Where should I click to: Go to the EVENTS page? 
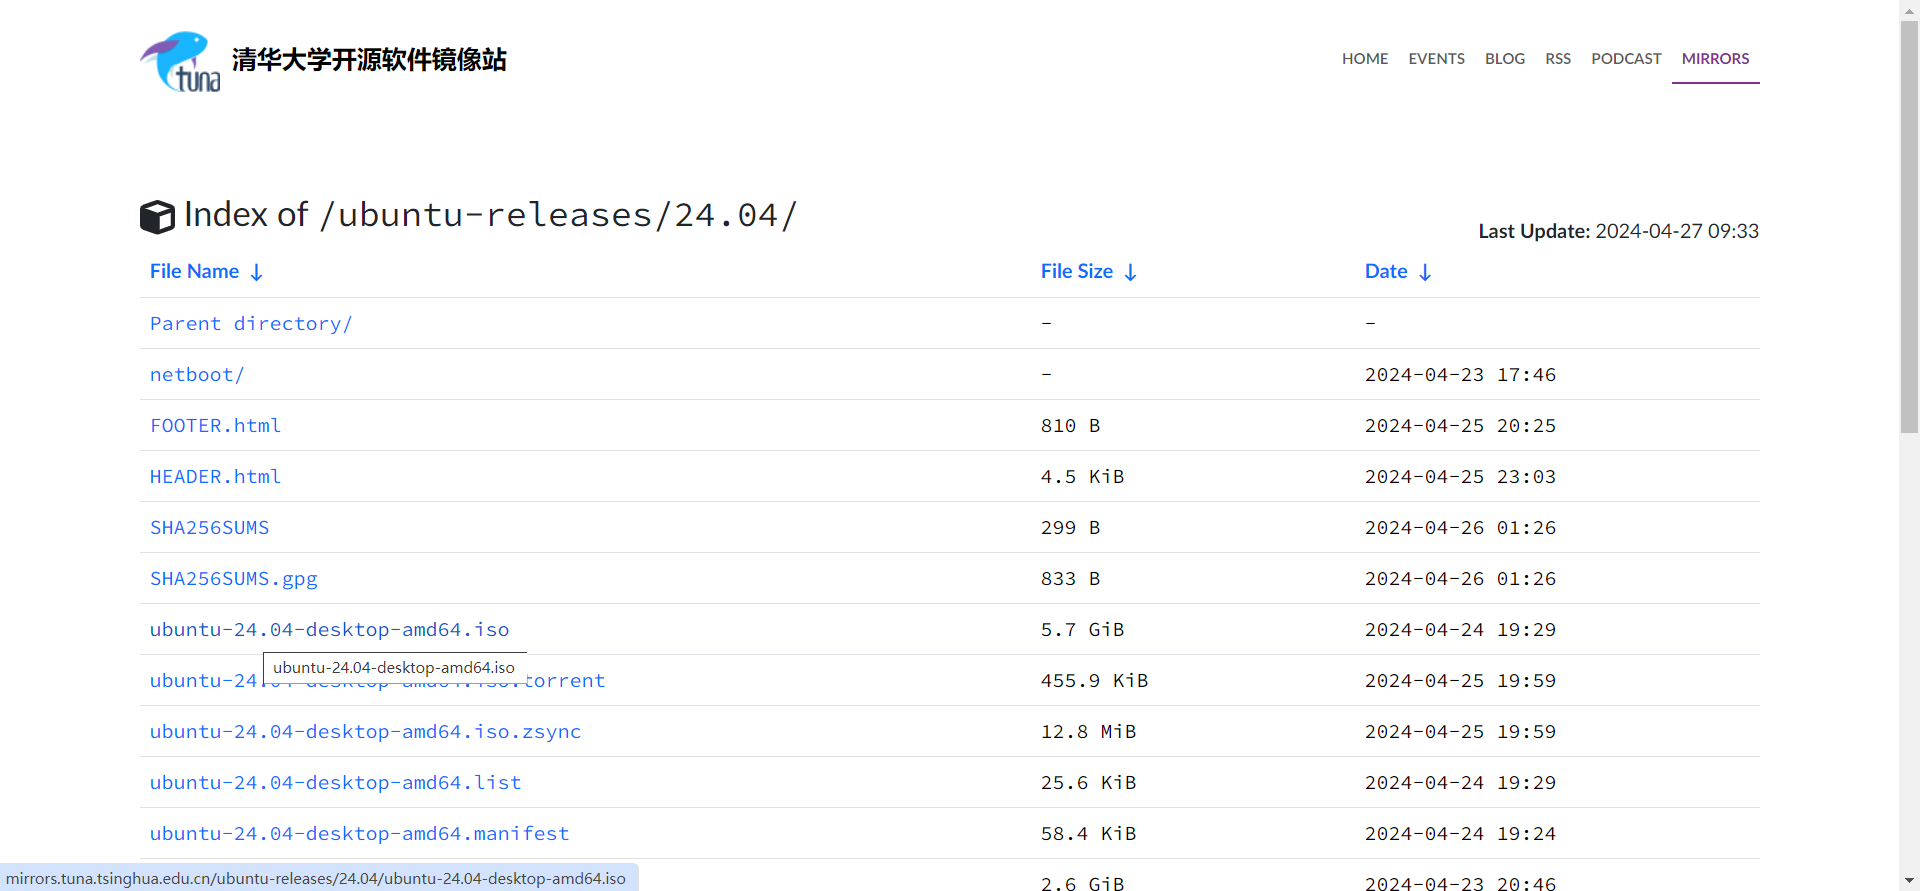[1436, 59]
